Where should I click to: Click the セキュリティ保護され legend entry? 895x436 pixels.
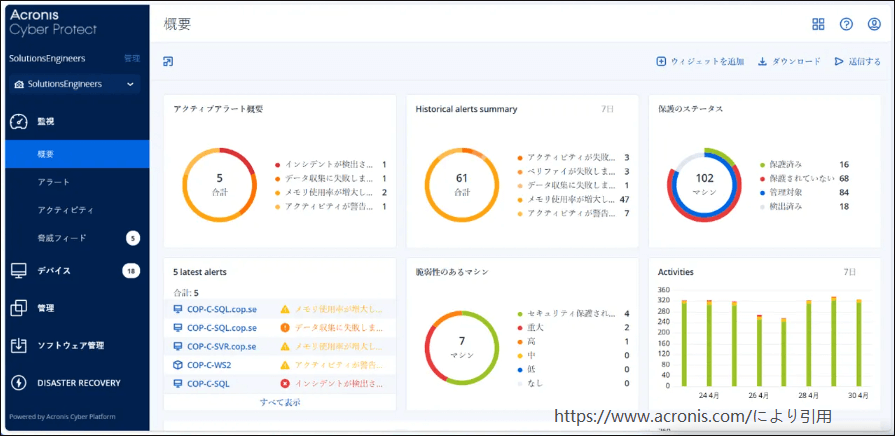click(x=573, y=314)
